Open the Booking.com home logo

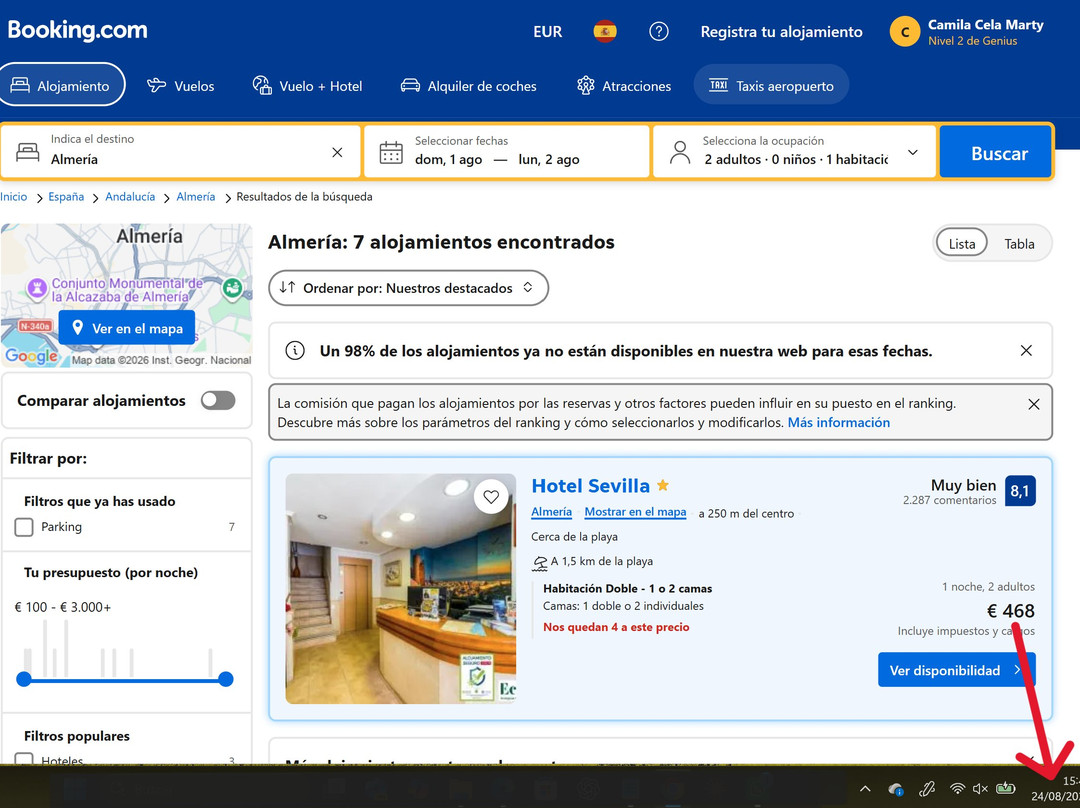click(77, 30)
